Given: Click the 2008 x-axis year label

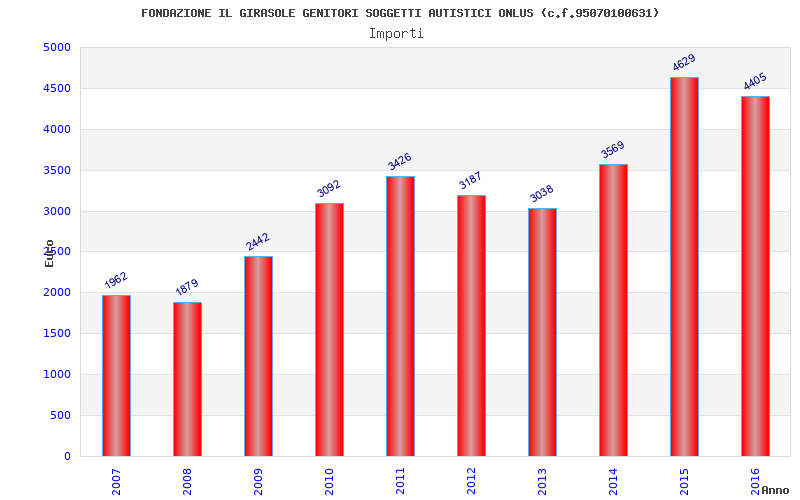Looking at the screenshot, I should click(187, 482).
